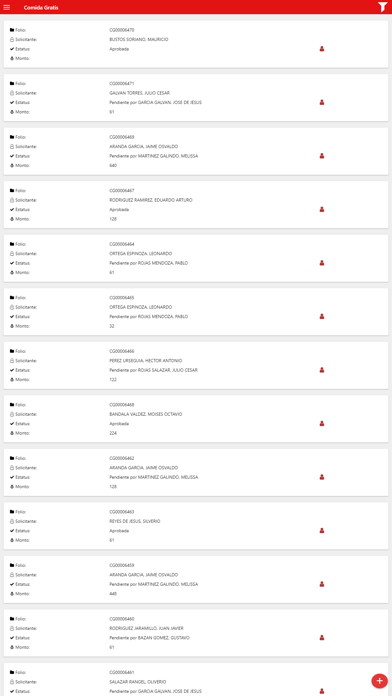Open the hamburger menu in header

[x=7, y=8]
